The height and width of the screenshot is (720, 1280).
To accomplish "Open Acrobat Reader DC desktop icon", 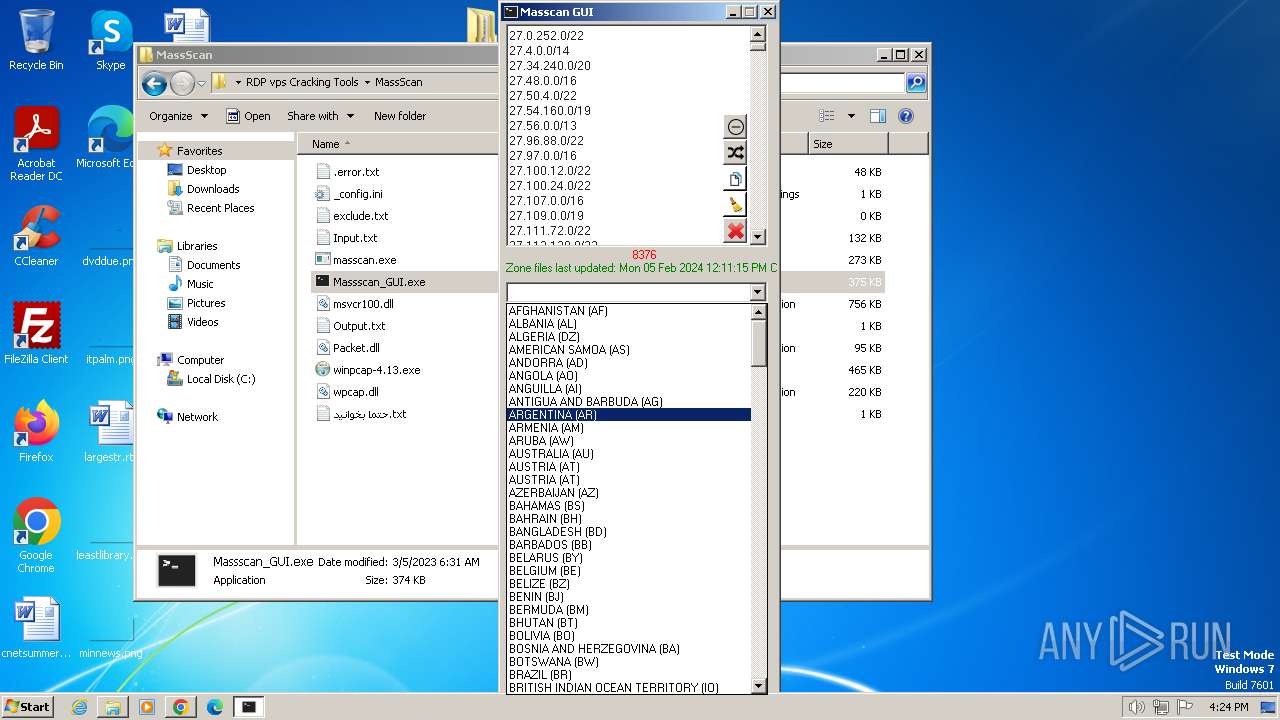I will 36,145.
